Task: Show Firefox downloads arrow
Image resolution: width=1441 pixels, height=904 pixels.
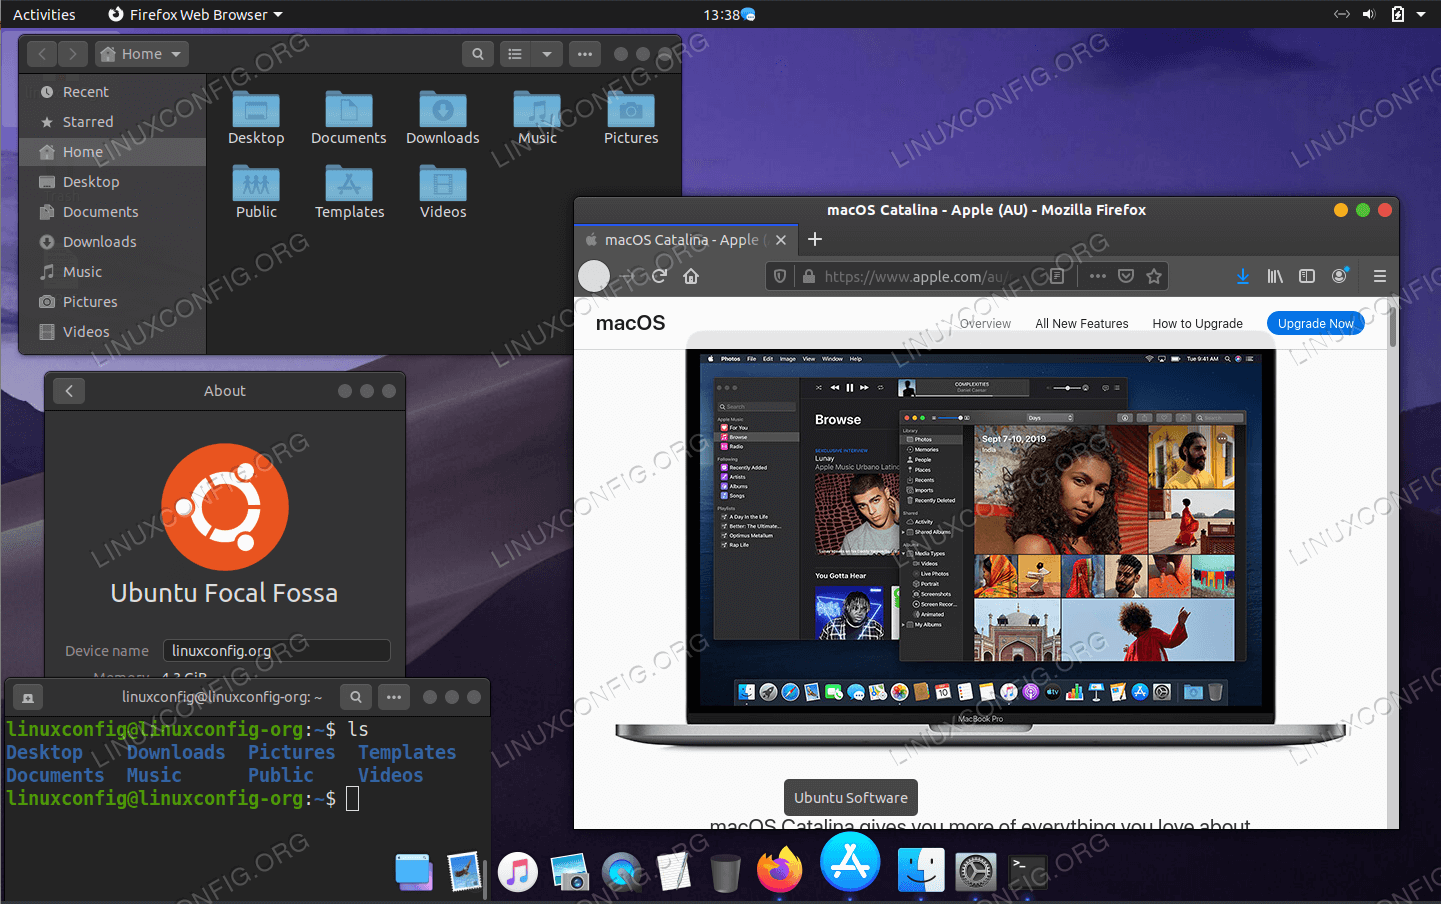Action: pyautogui.click(x=1242, y=276)
